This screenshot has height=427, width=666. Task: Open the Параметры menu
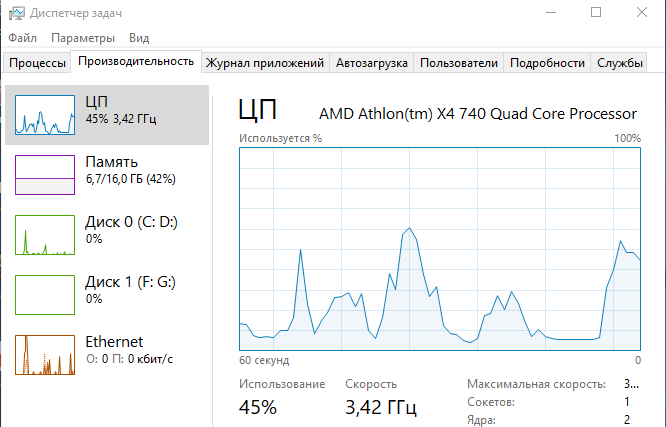click(x=83, y=38)
